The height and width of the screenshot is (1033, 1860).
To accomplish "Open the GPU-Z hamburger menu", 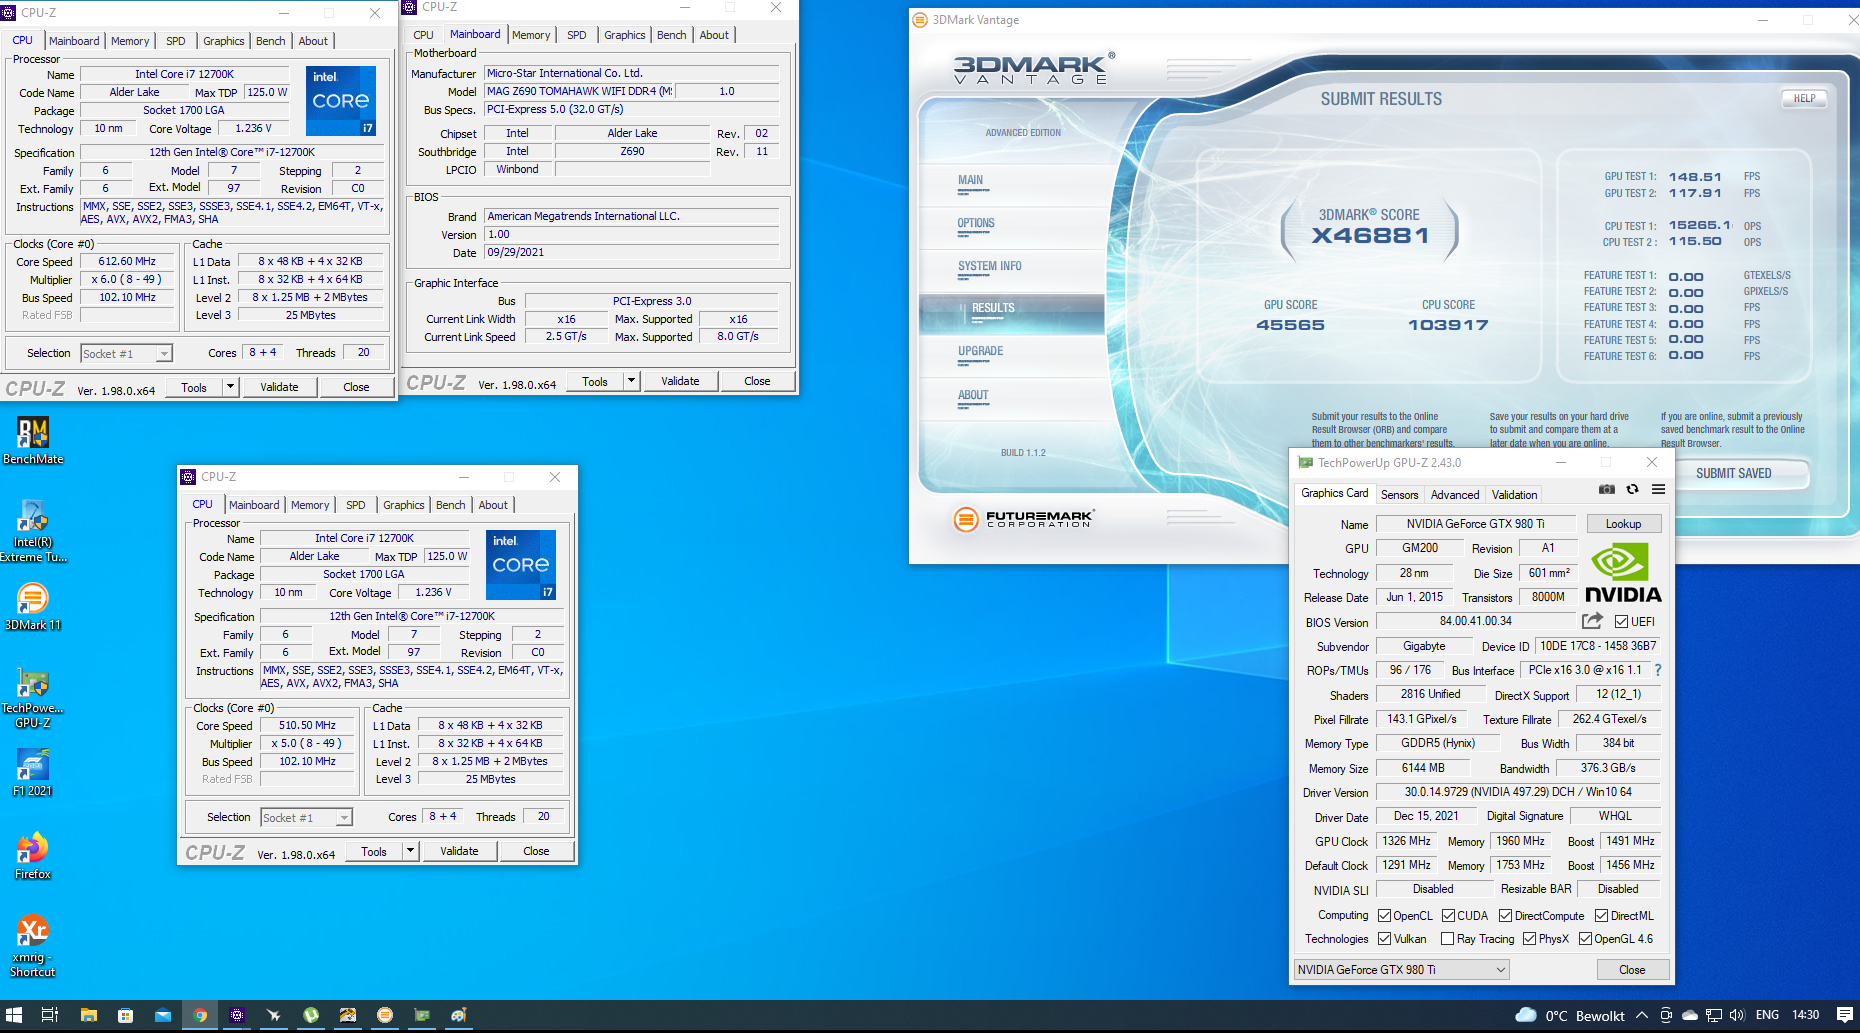I will [x=1658, y=490].
